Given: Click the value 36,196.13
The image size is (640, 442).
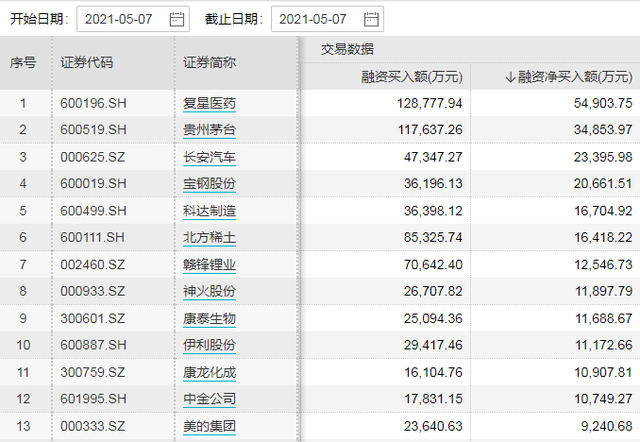Looking at the screenshot, I should [x=433, y=184].
